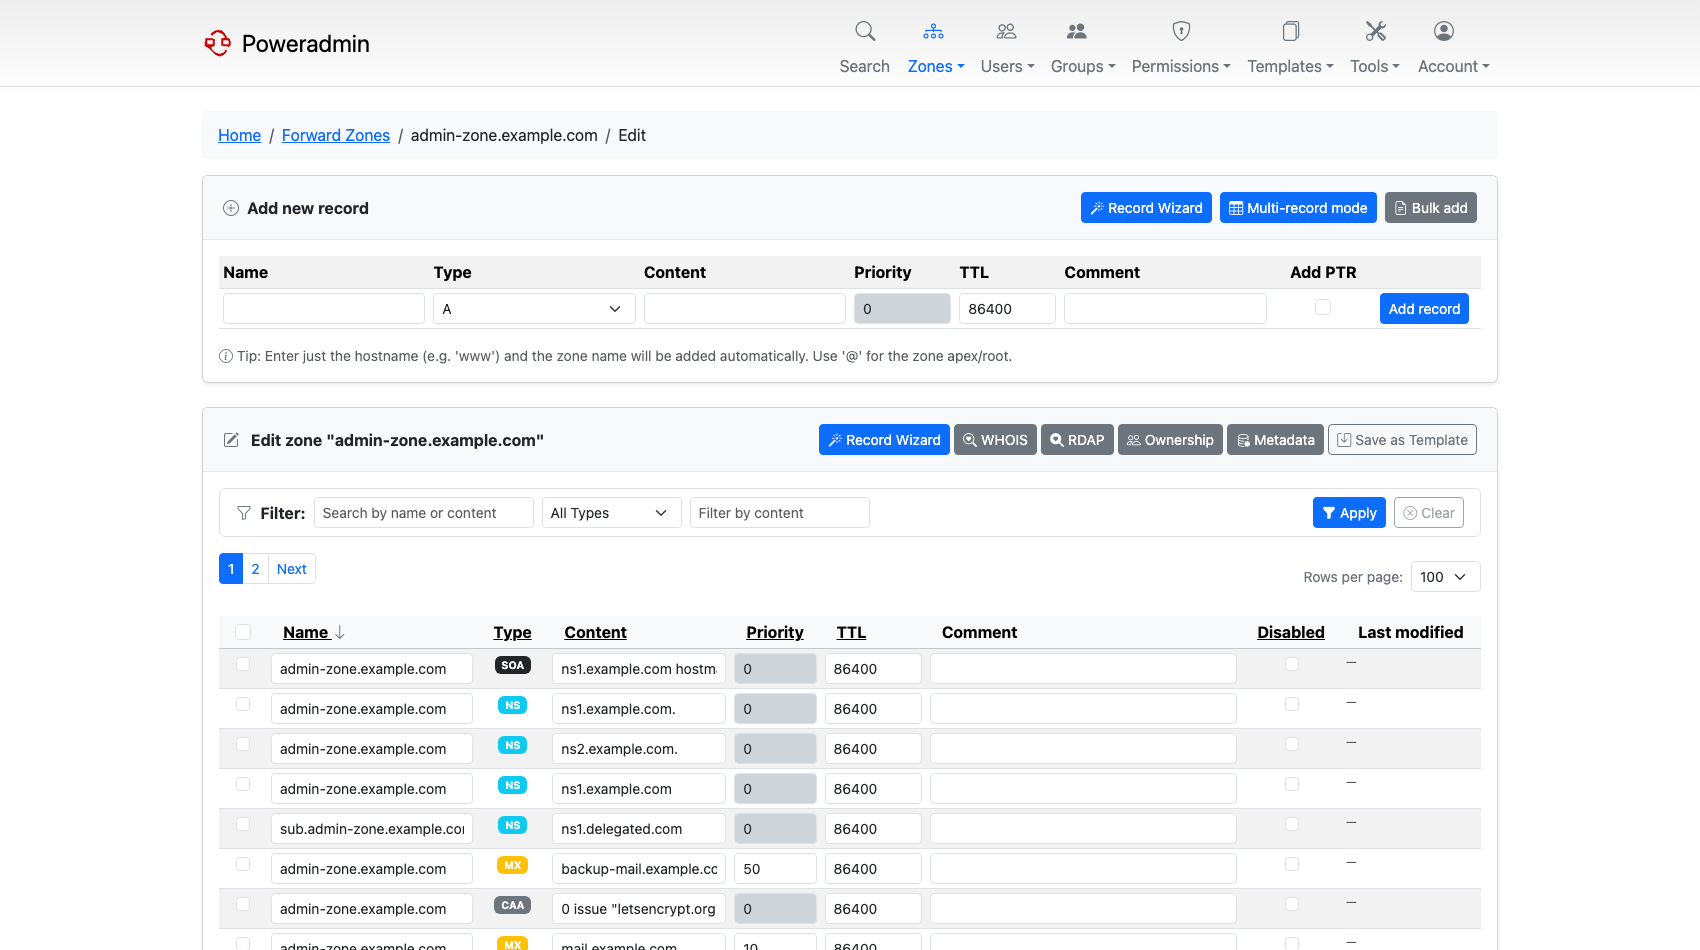The height and width of the screenshot is (950, 1700).
Task: Click the Permissions shield icon
Action: (x=1181, y=31)
